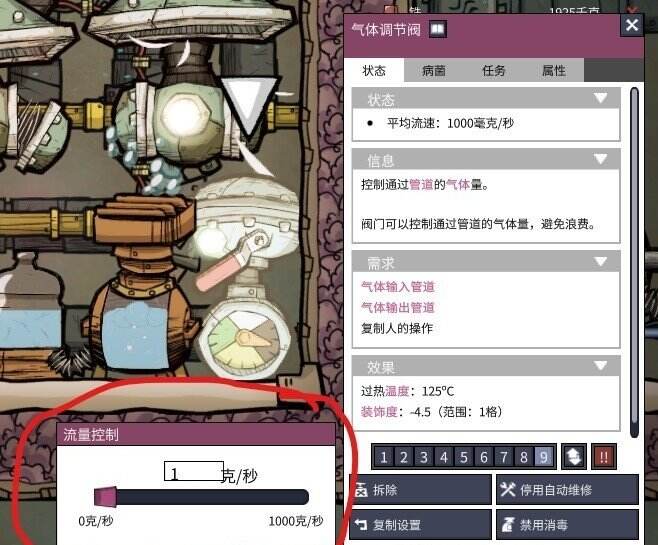658x545 pixels.
Task: Collapse the 状态 section arrow
Action: point(601,98)
